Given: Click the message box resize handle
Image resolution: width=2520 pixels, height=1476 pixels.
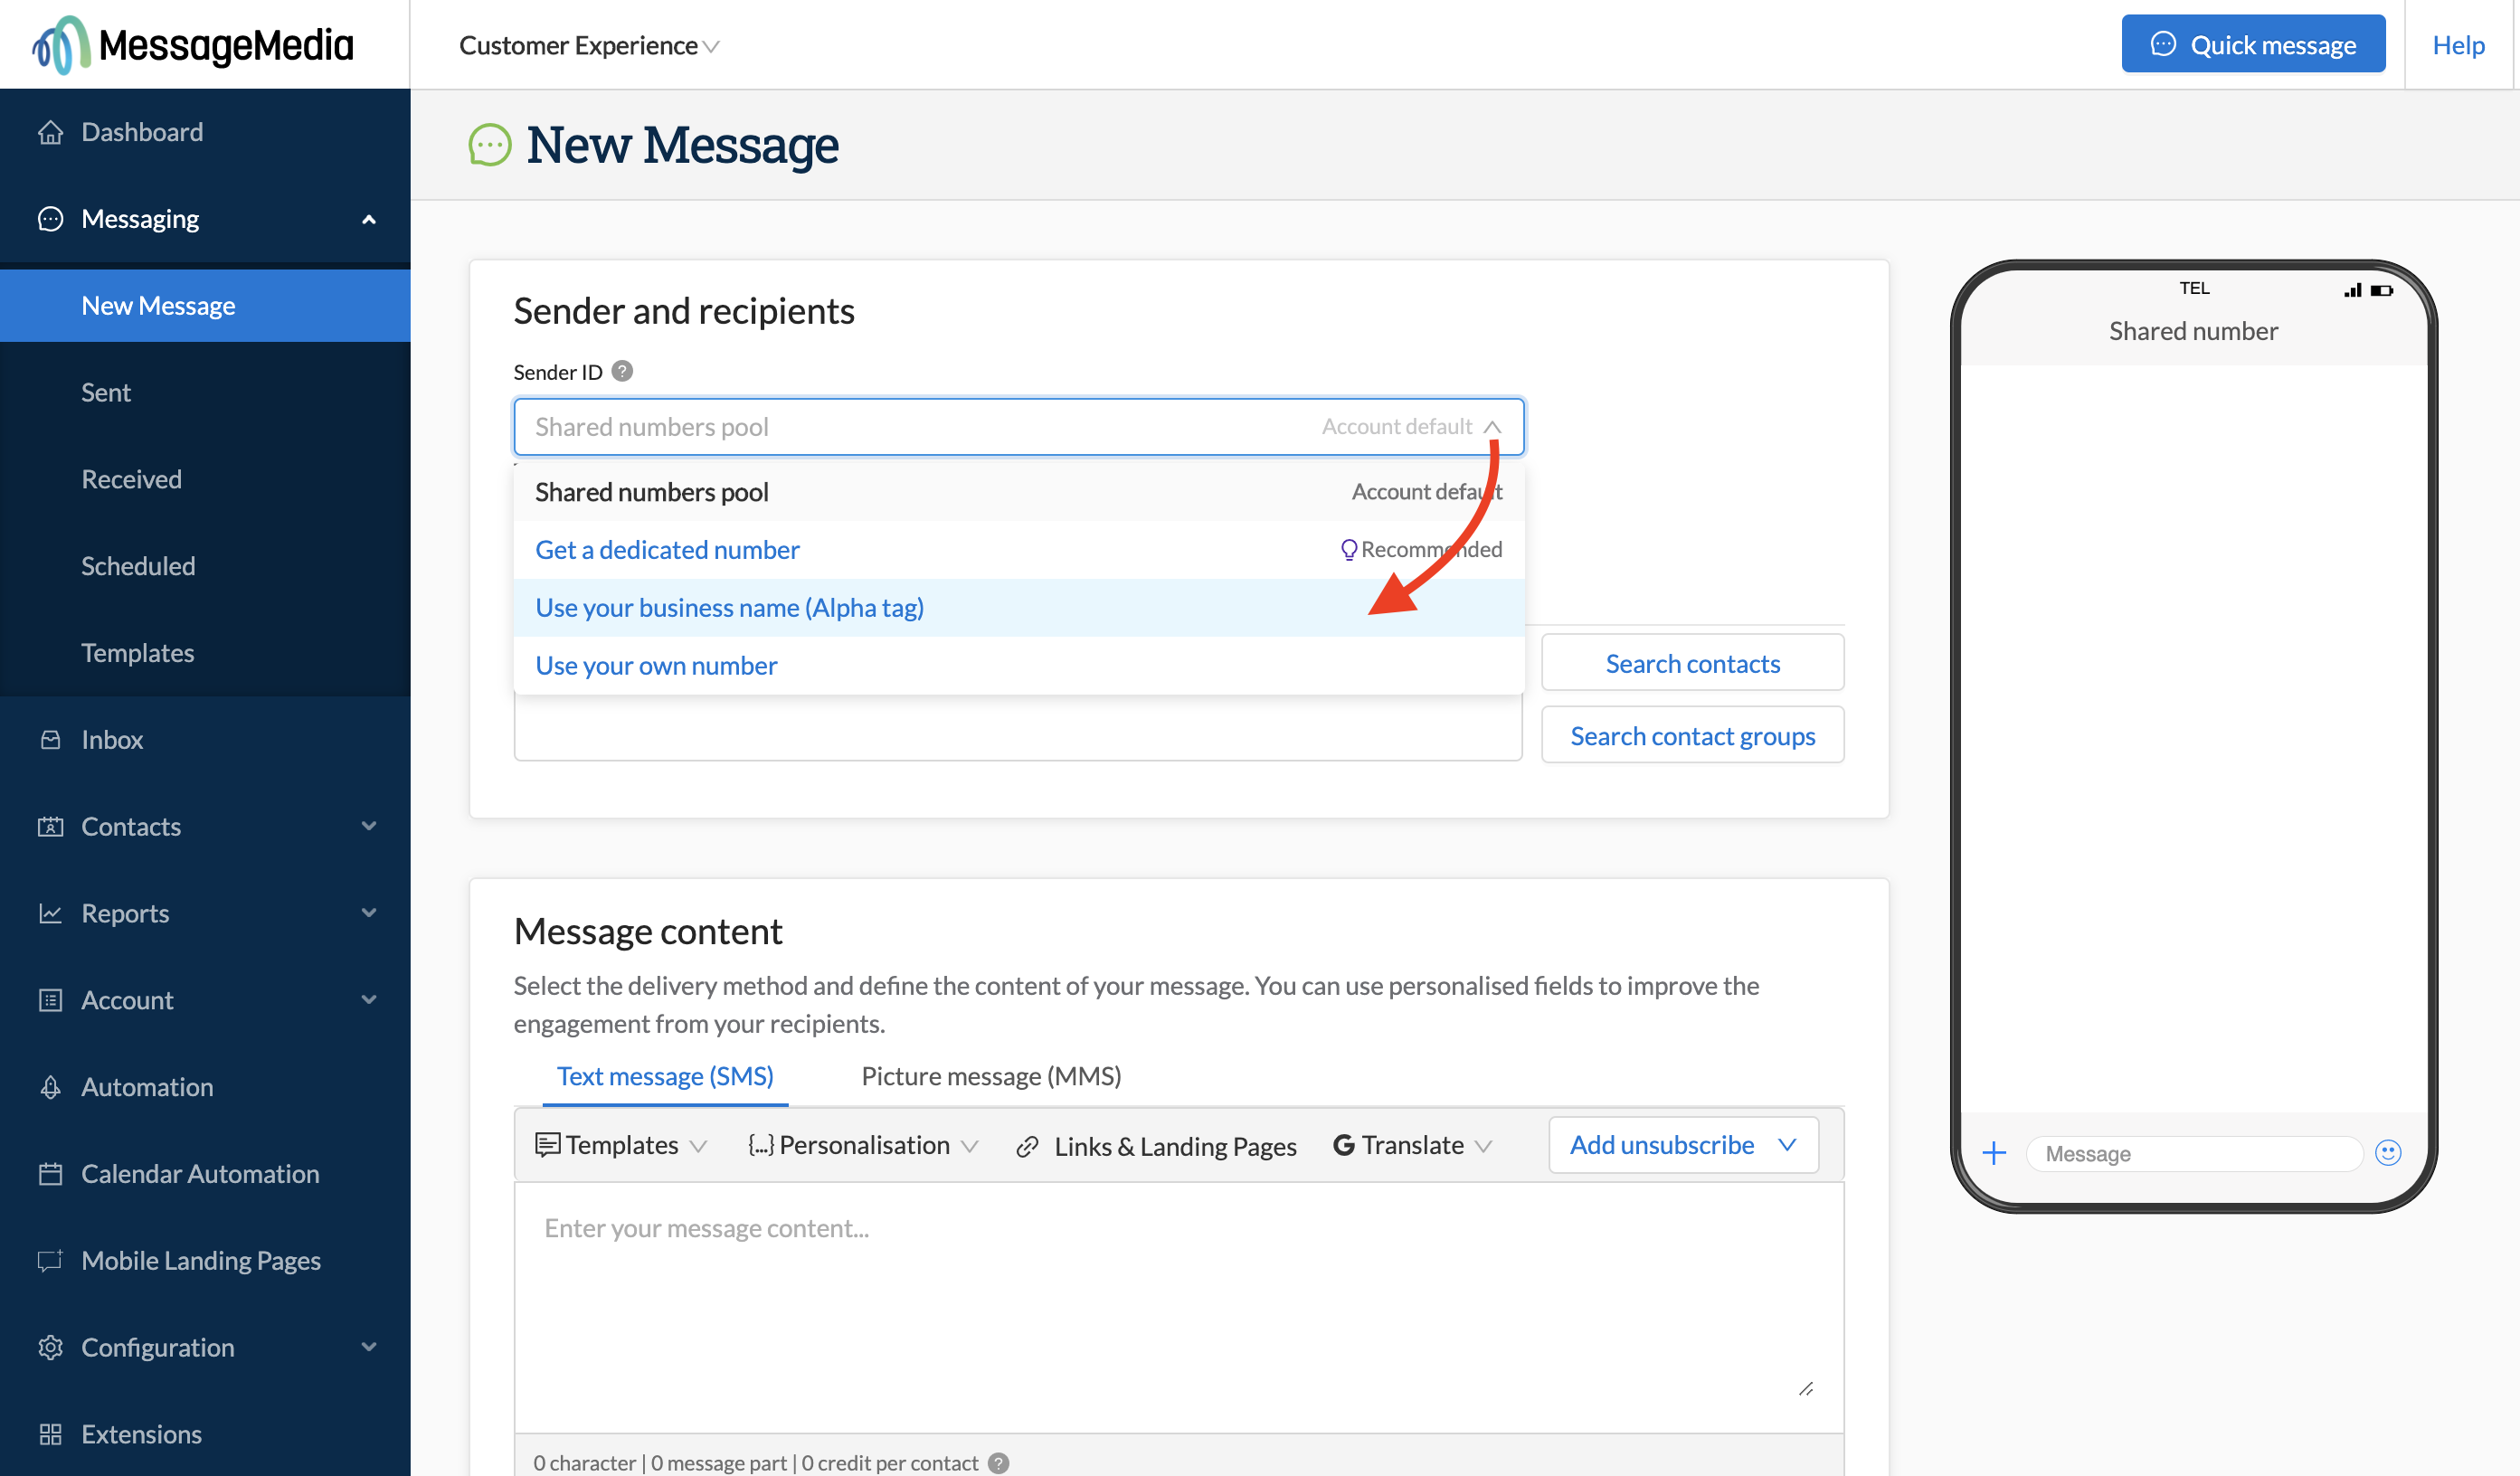Looking at the screenshot, I should coord(1806,1389).
